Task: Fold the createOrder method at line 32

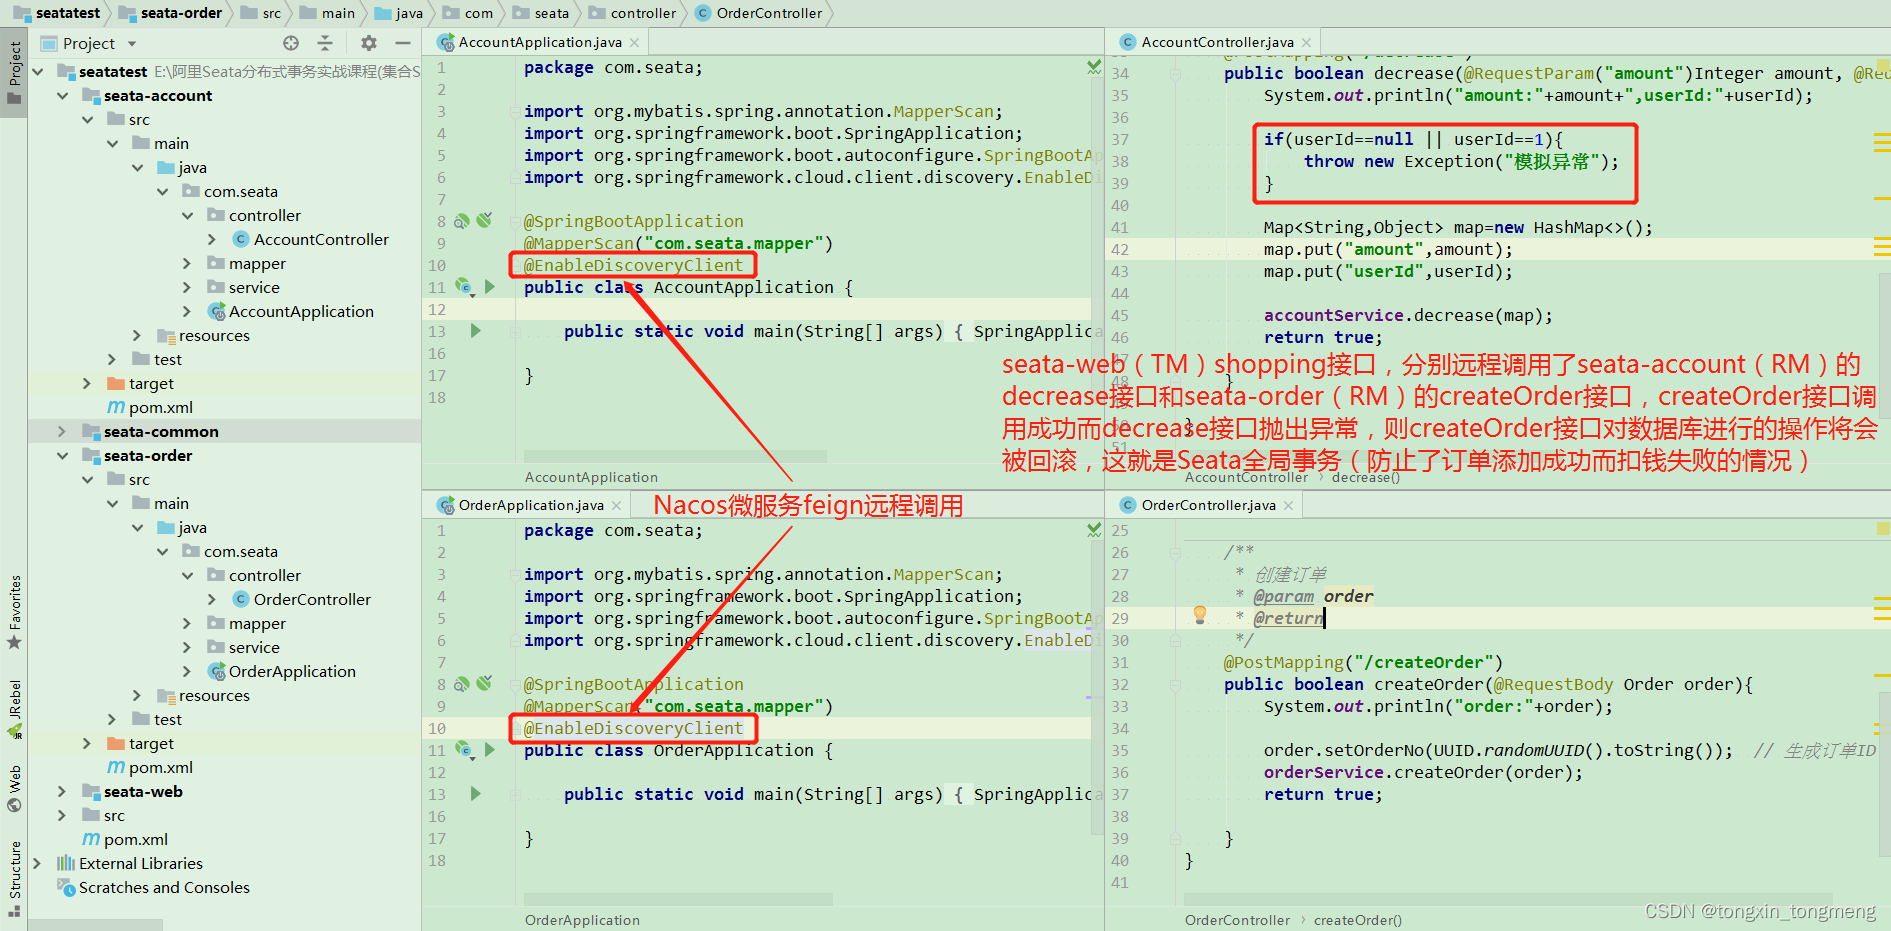Action: point(1176,684)
